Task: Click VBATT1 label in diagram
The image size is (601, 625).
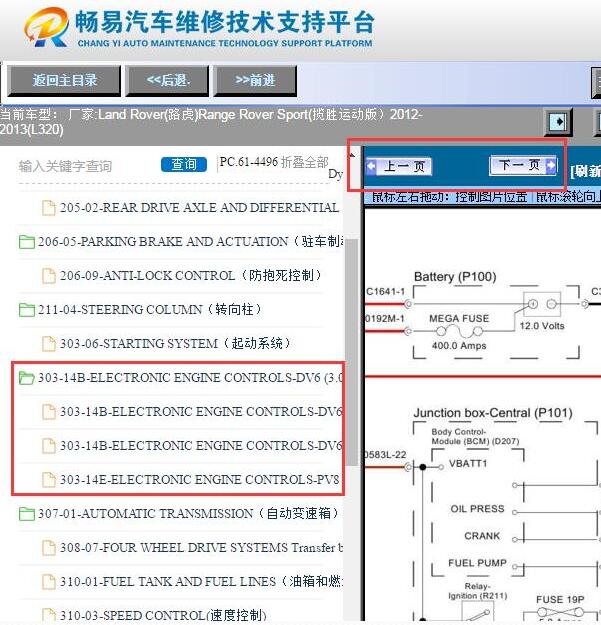Action: point(468,464)
